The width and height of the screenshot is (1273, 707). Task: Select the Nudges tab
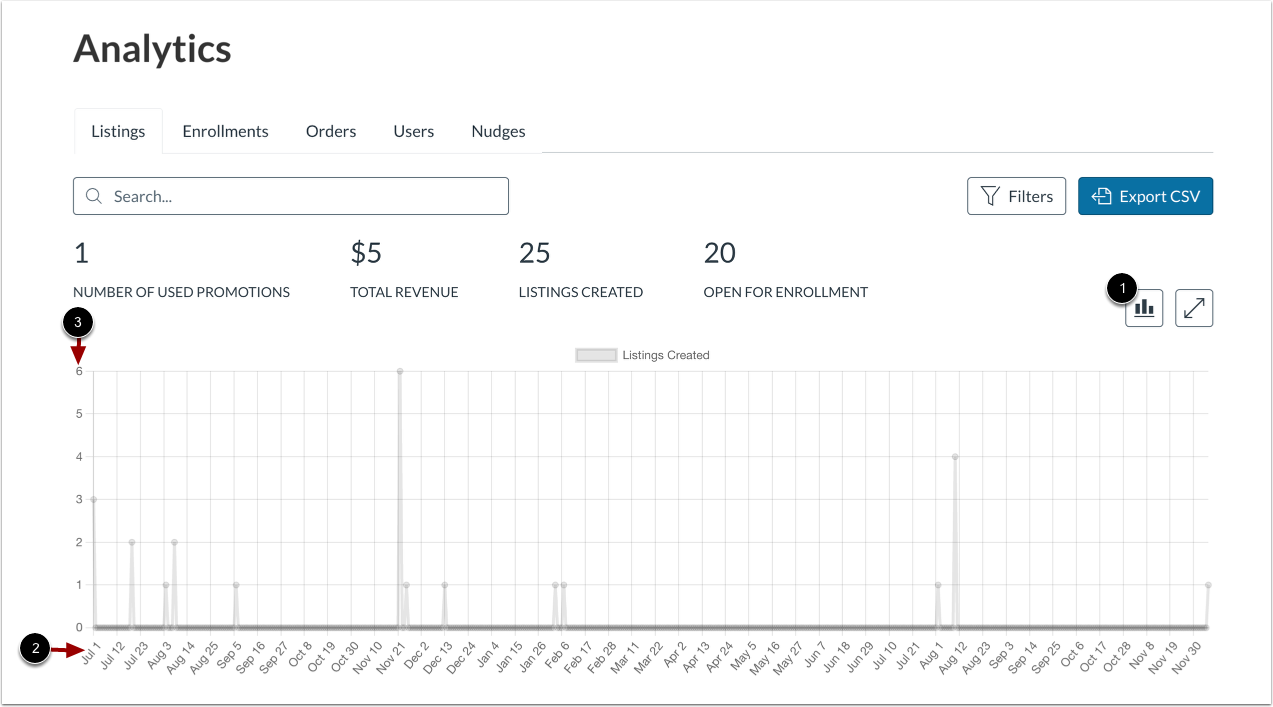click(x=498, y=131)
